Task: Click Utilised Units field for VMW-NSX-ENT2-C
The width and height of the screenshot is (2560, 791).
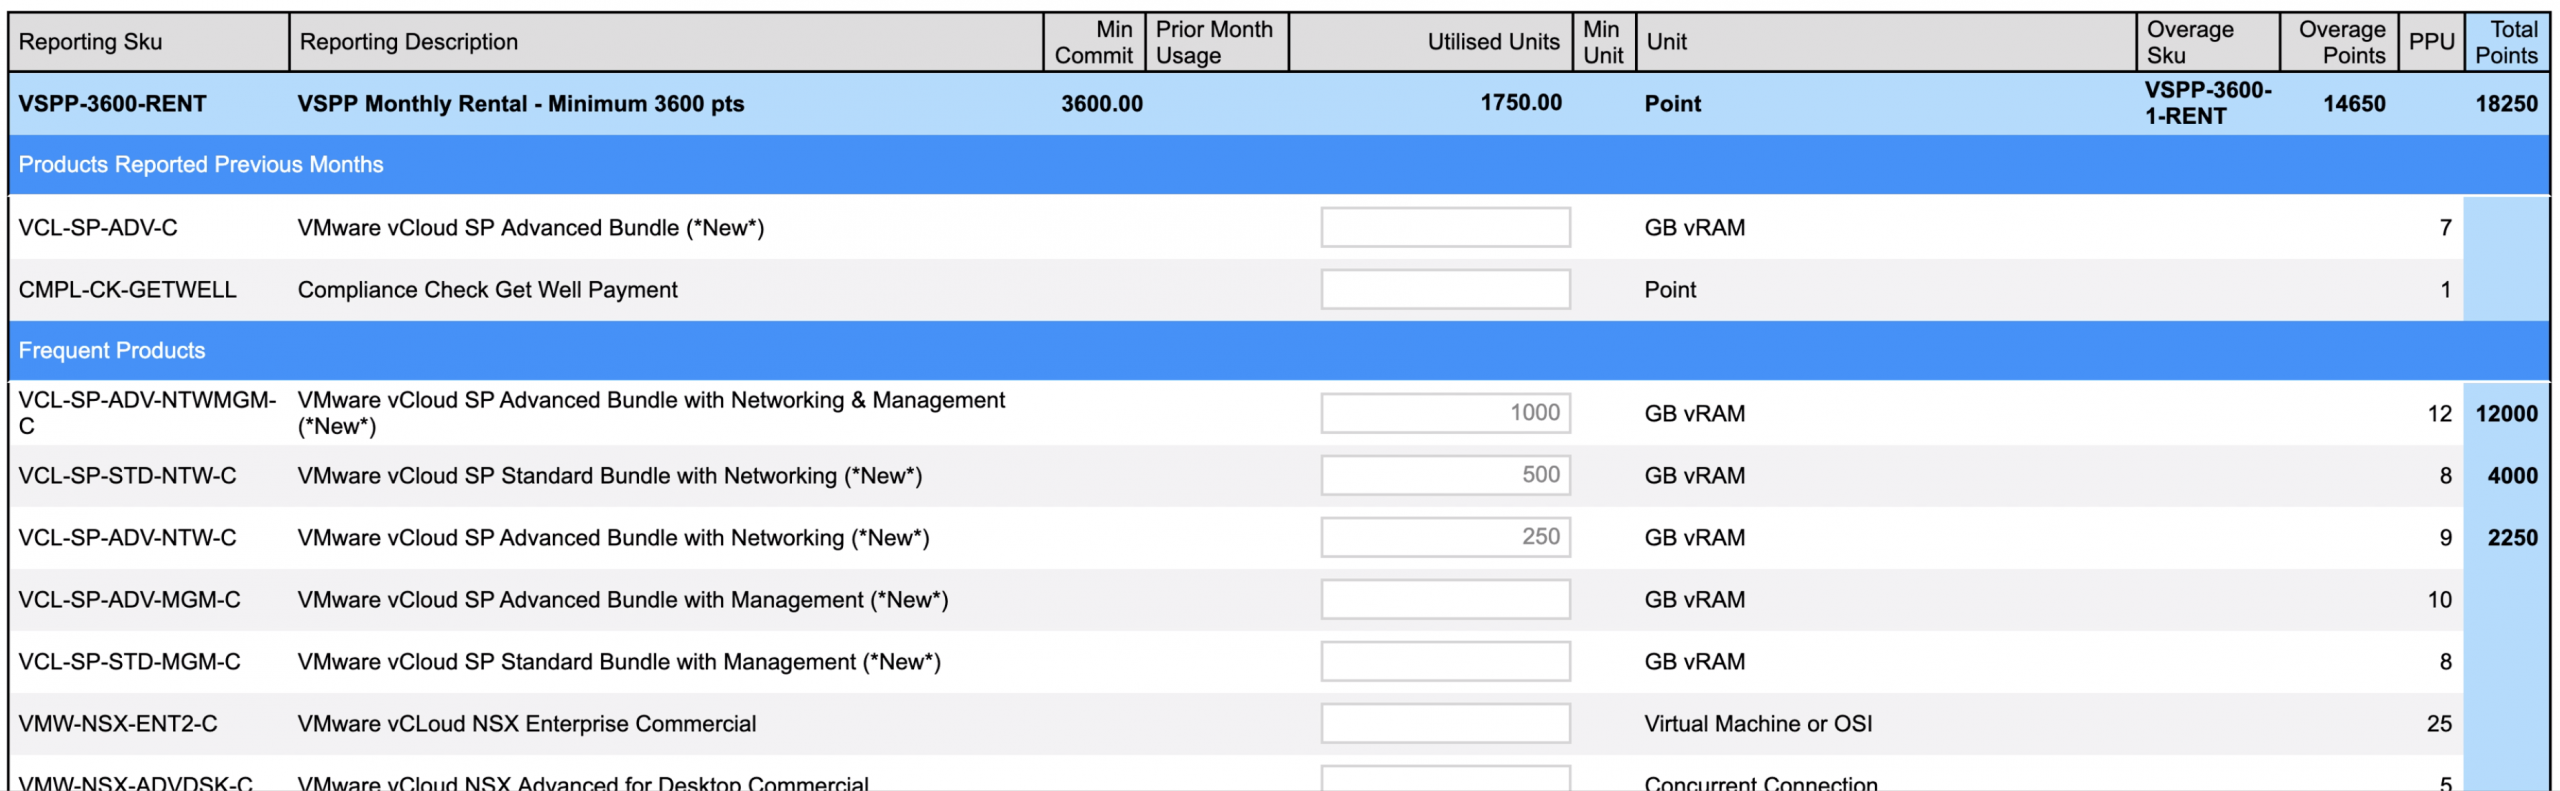Action: (x=1445, y=723)
